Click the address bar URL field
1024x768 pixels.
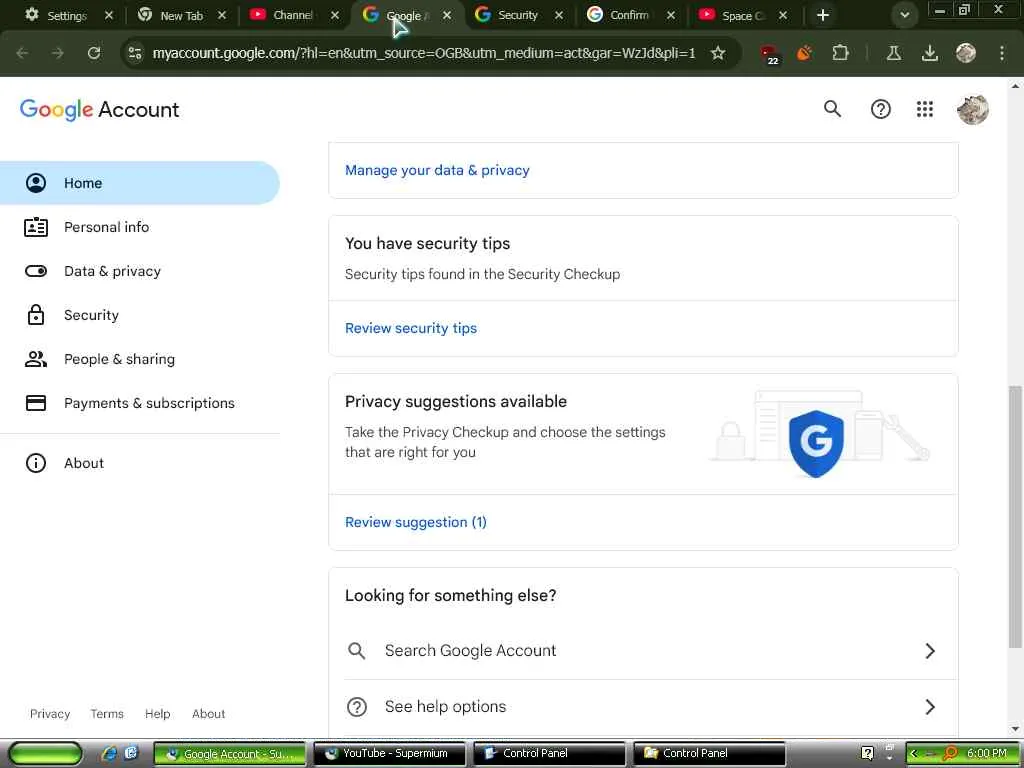[x=424, y=53]
